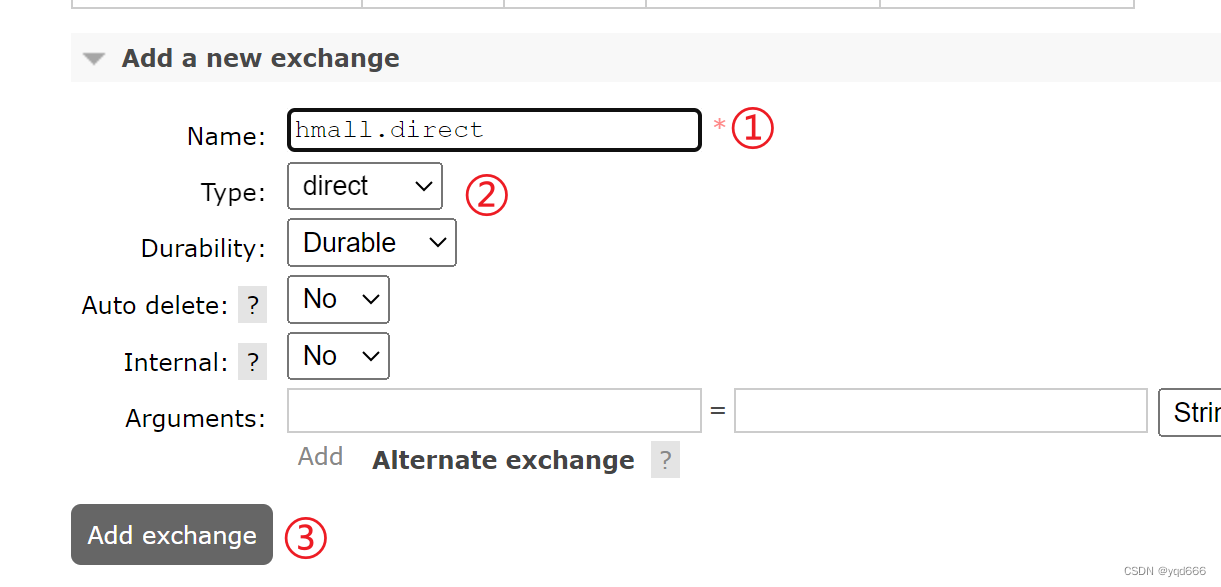Viewport: 1221px width, 587px height.
Task: Click the red required asterisk beside Name
Action: point(719,126)
